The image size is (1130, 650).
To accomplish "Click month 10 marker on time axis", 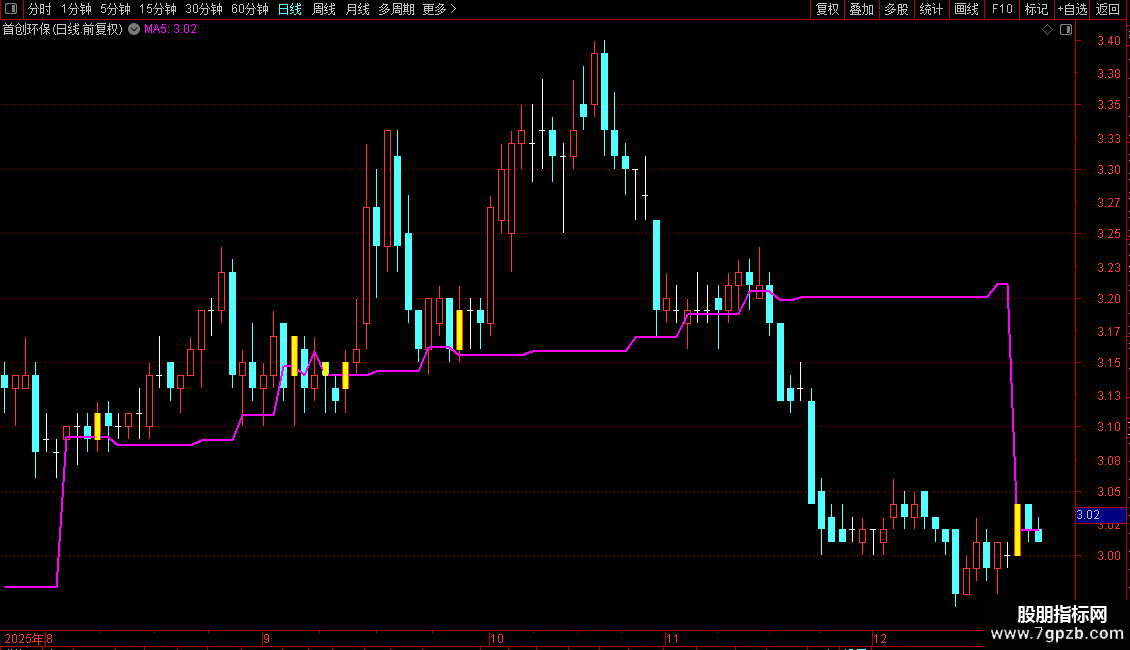I will pyautogui.click(x=497, y=638).
